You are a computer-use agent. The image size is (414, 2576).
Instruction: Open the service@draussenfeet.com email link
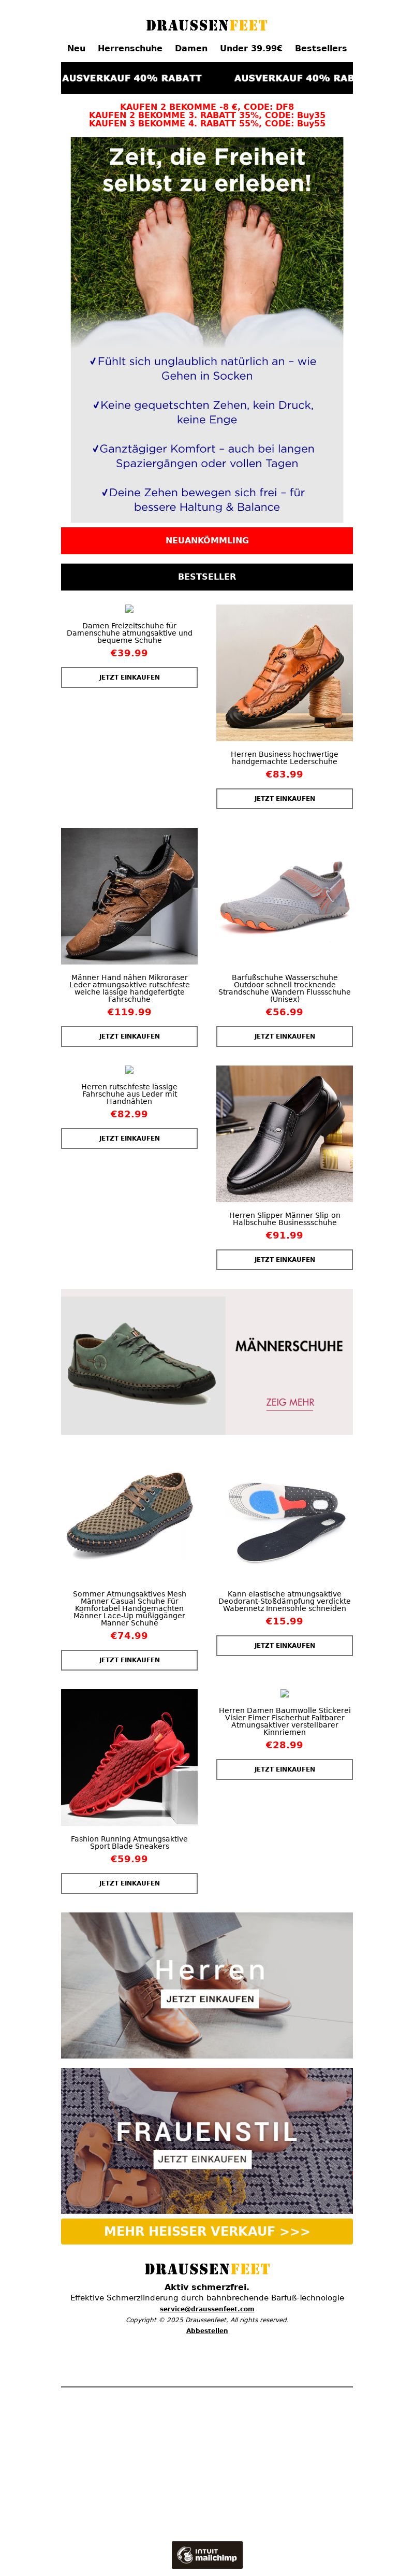click(x=207, y=2309)
